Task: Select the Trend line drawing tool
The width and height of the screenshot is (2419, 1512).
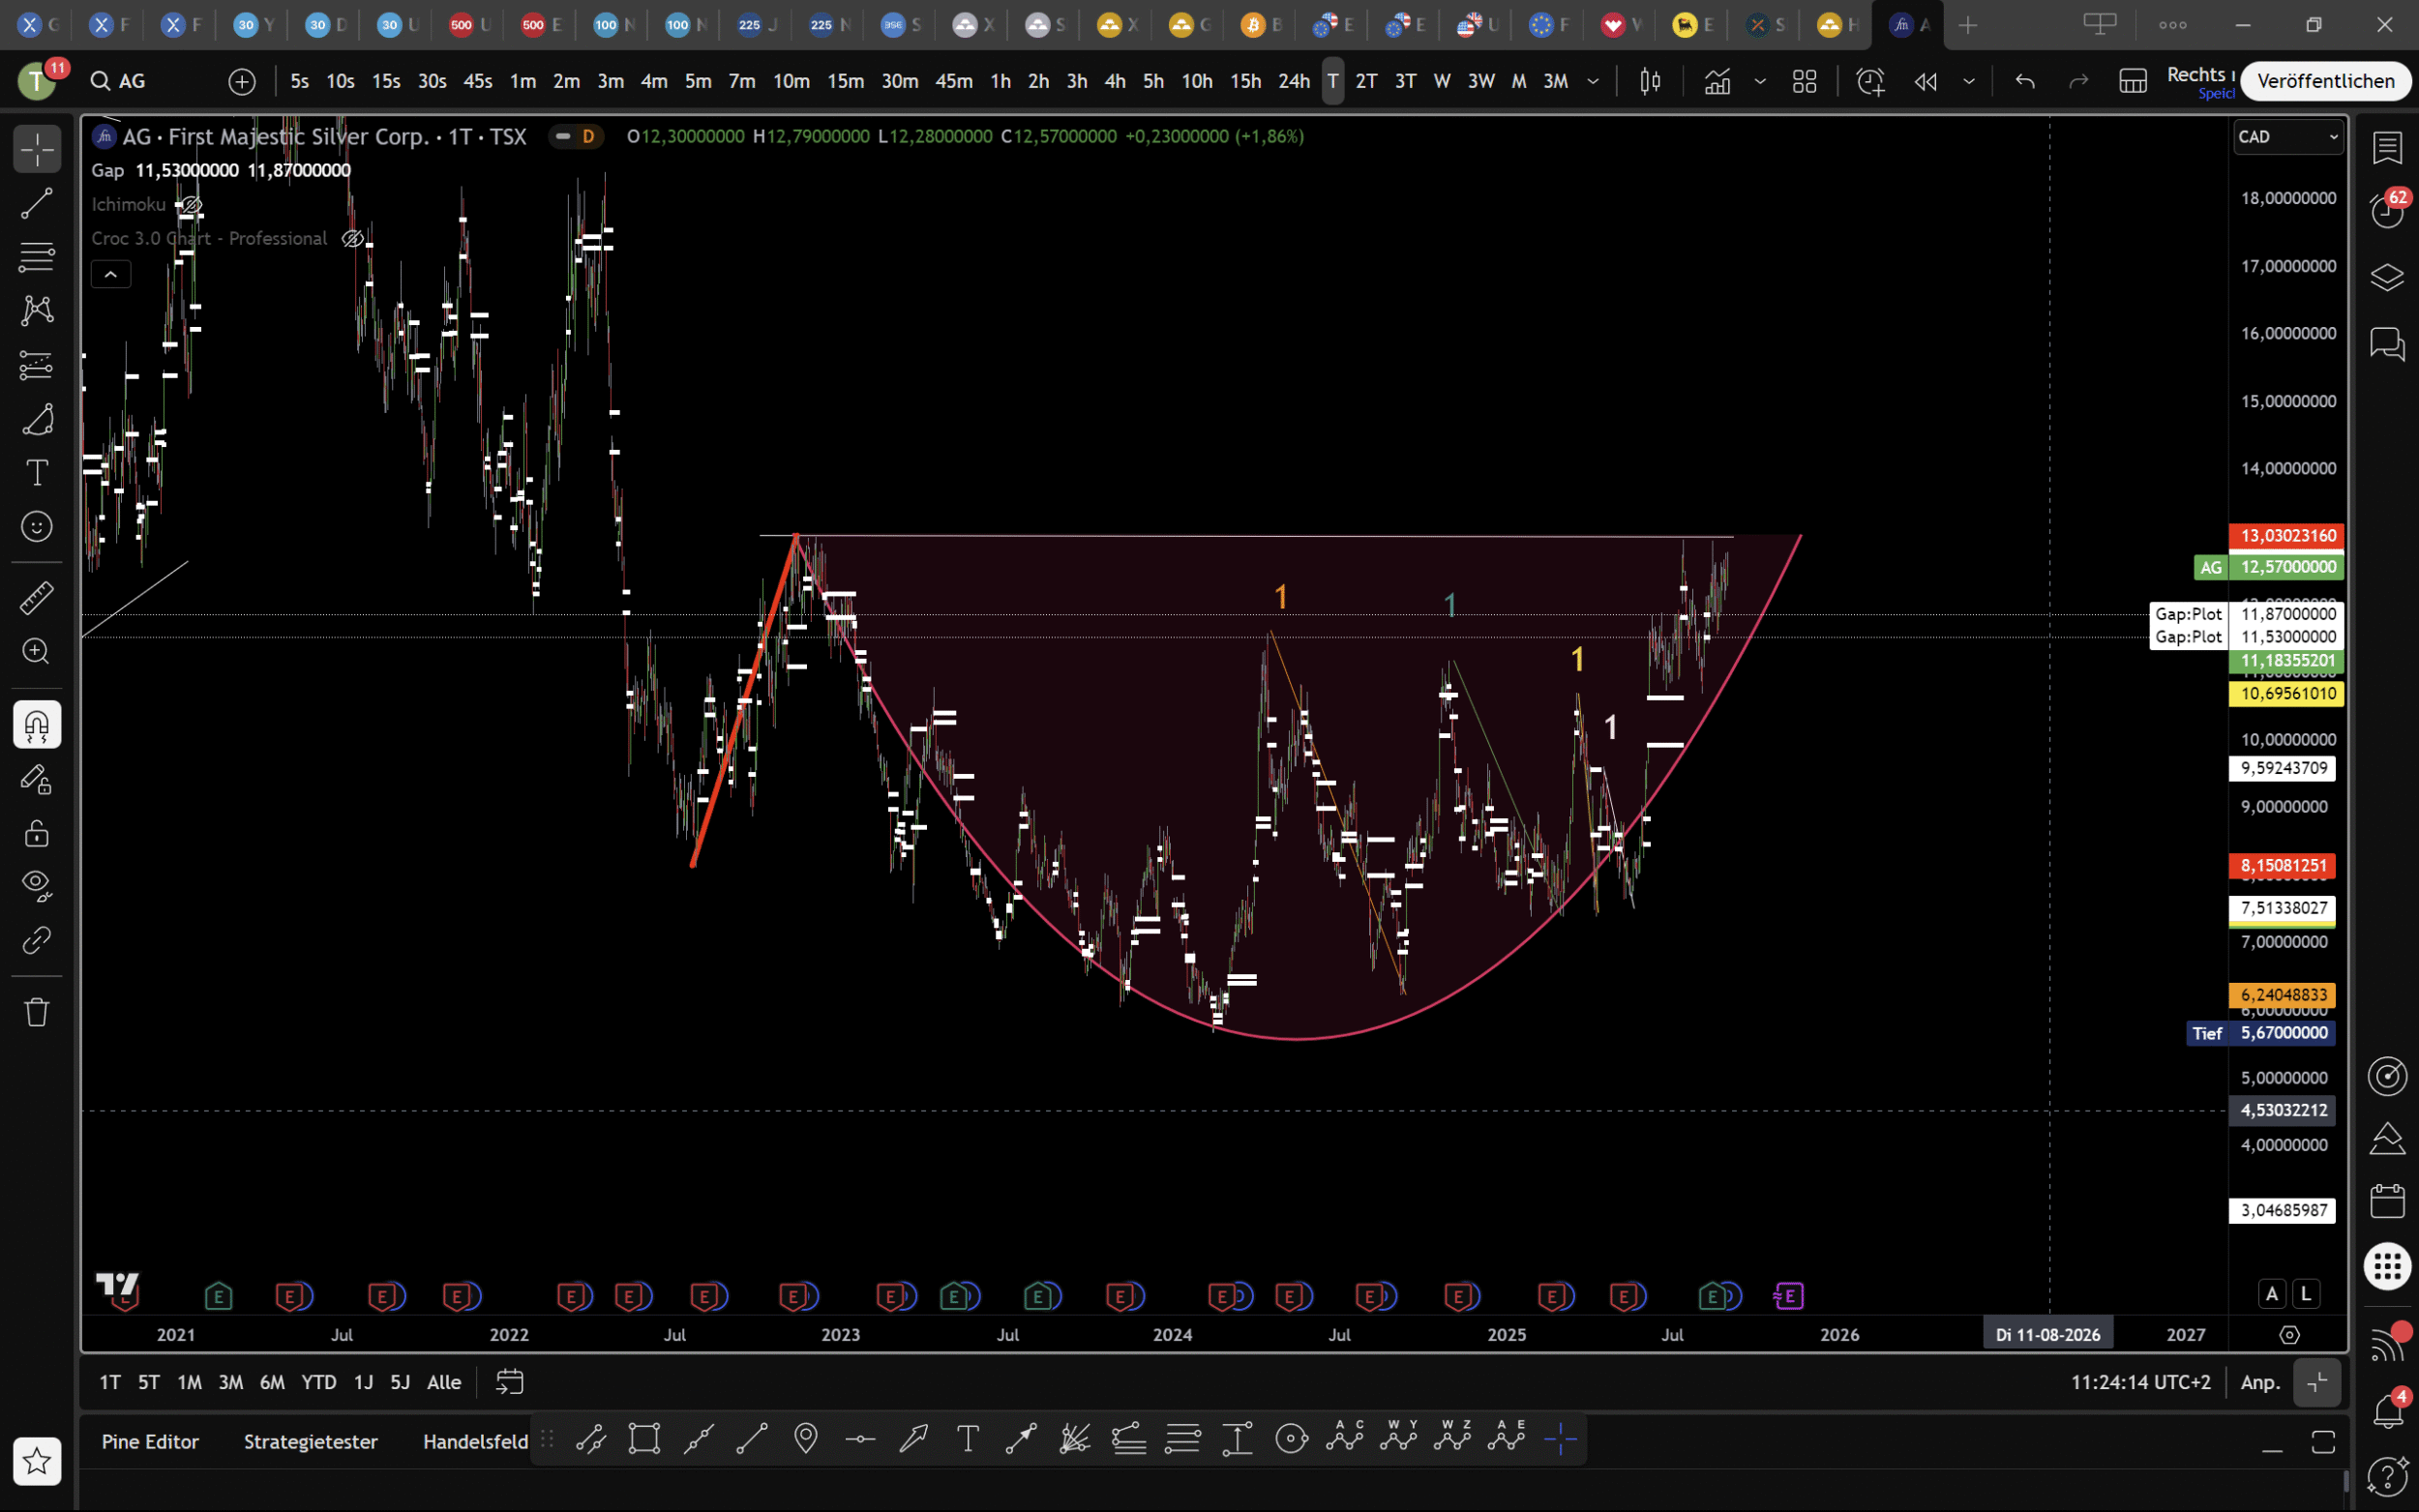Action: click(37, 204)
